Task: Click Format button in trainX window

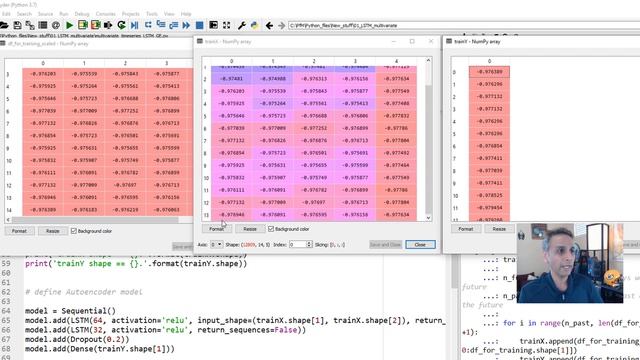Action: (x=217, y=229)
